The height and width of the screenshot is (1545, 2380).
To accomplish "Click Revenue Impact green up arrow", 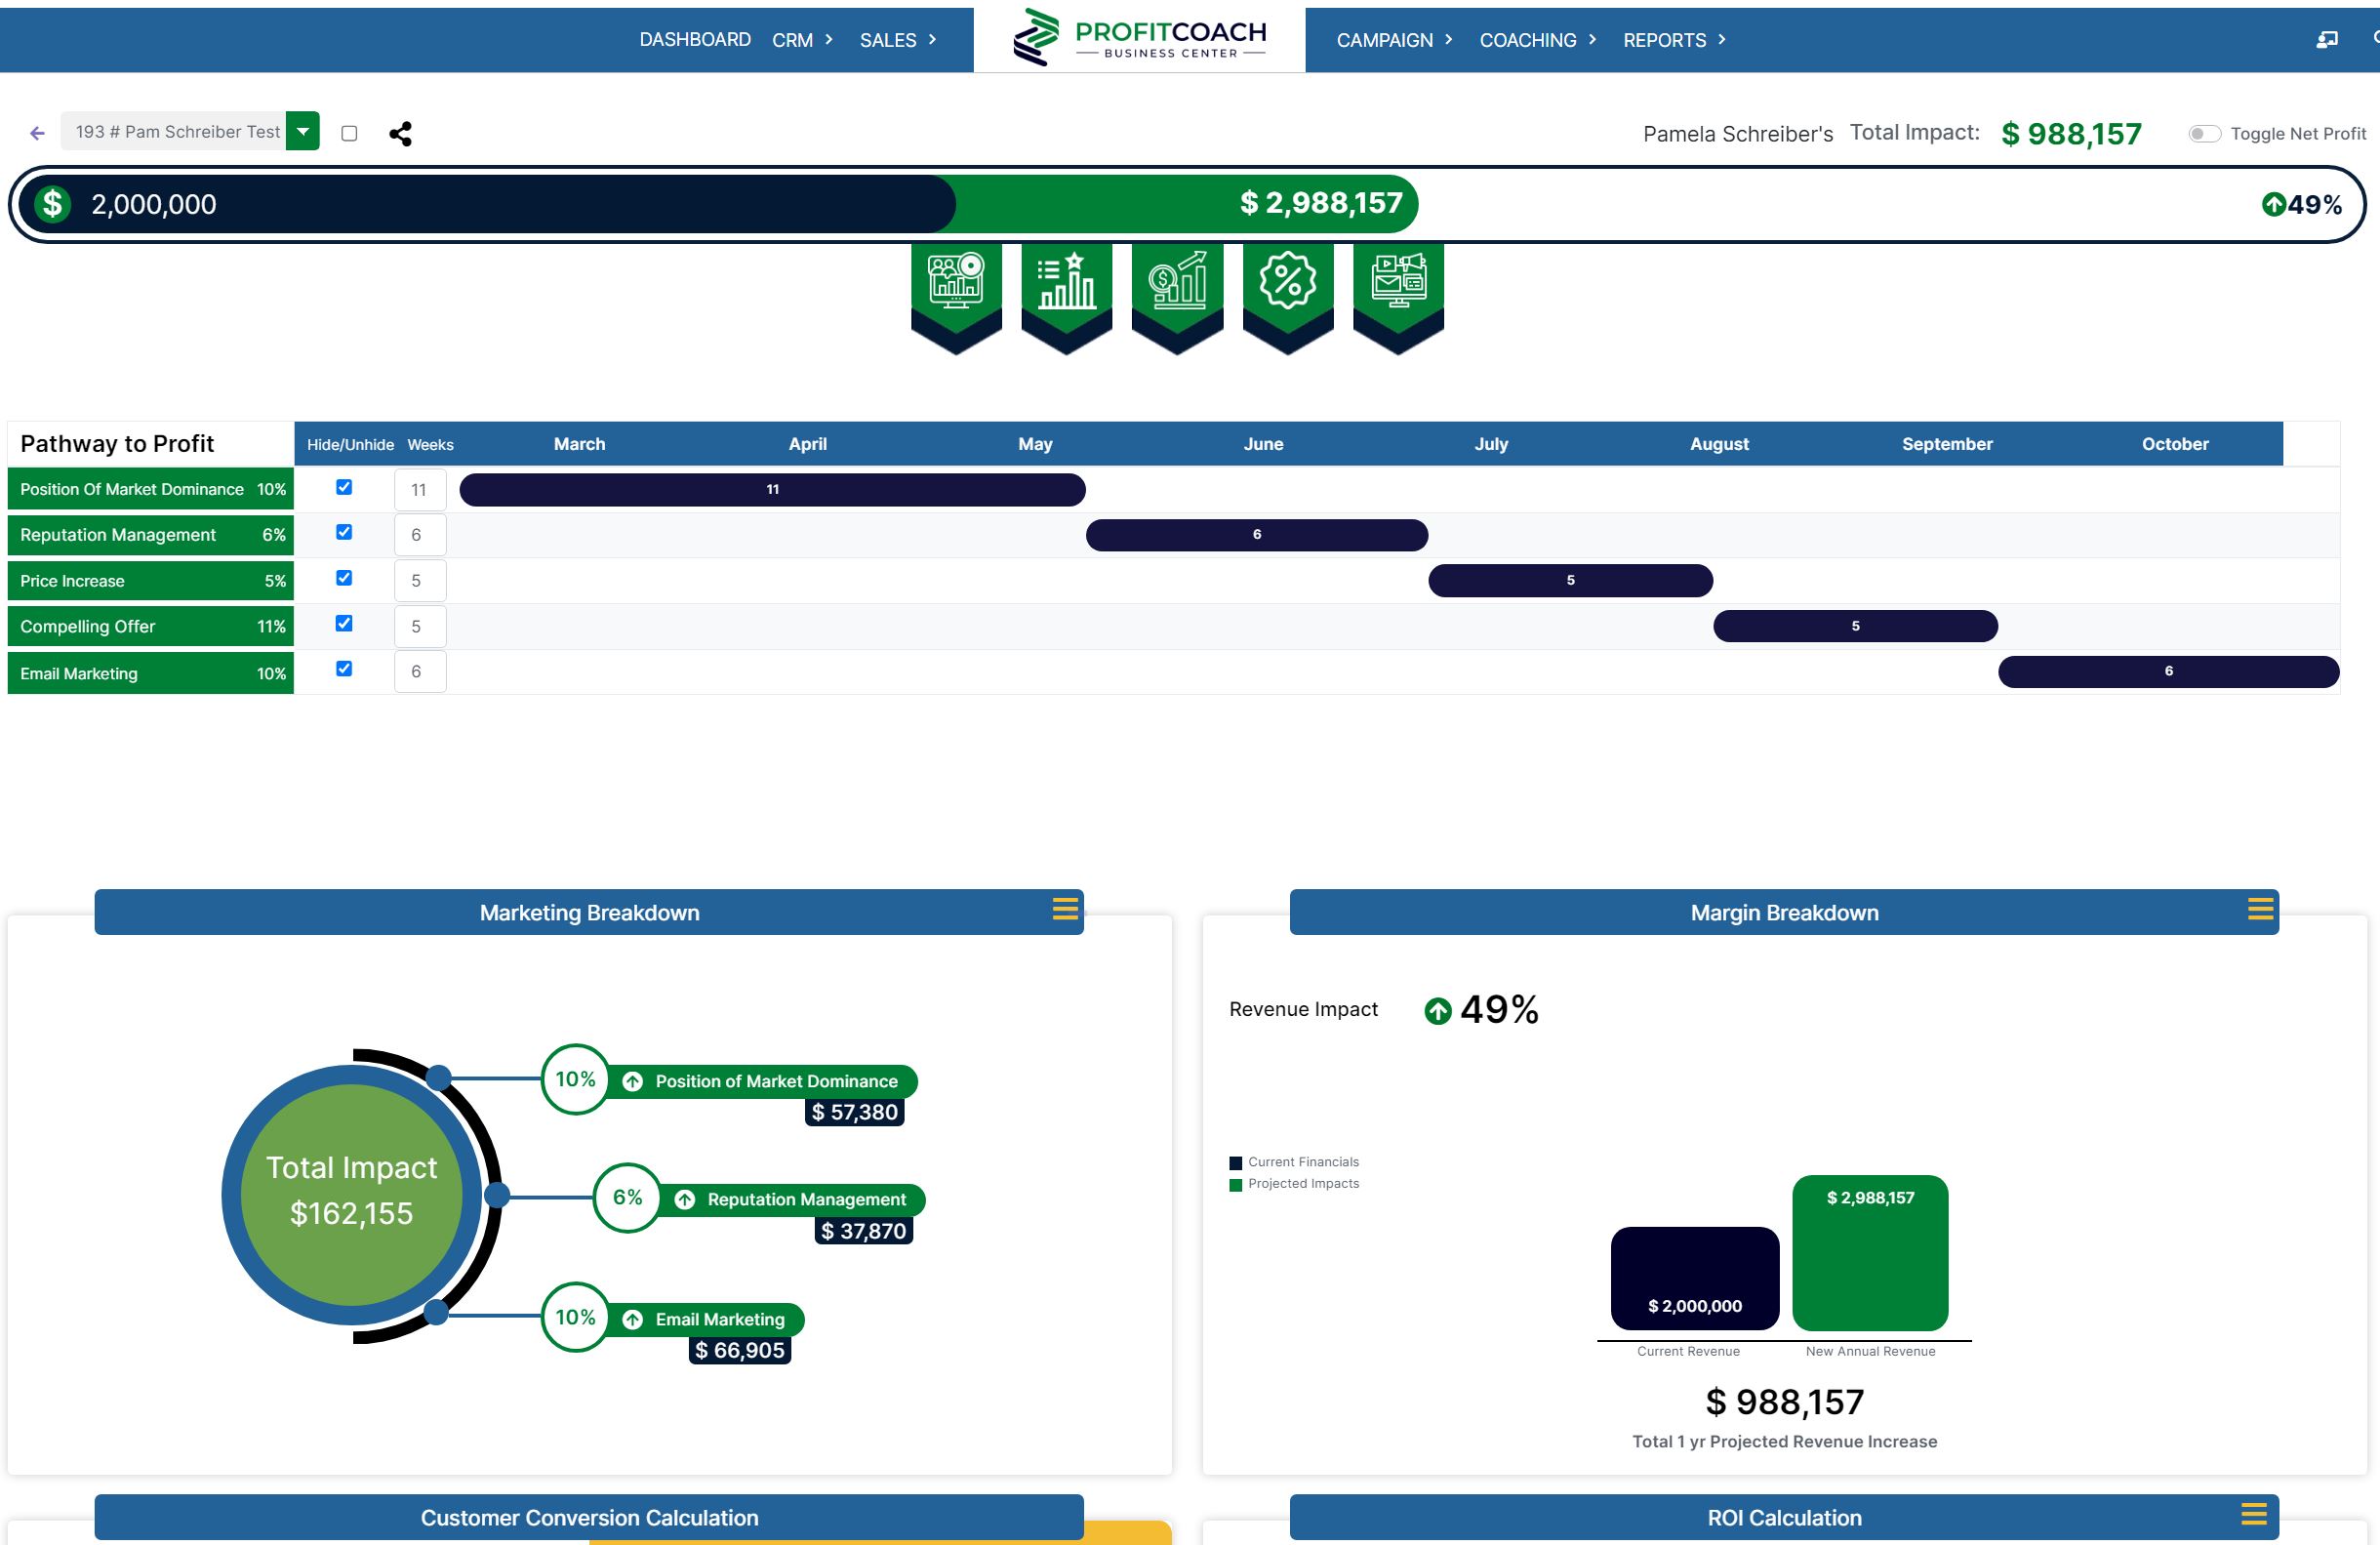I will [x=1437, y=1011].
